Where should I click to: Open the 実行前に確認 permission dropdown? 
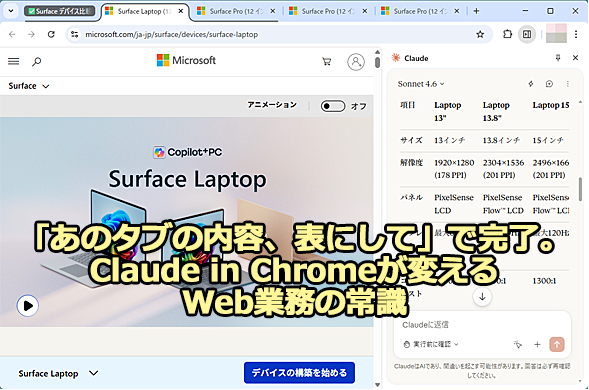point(431,344)
